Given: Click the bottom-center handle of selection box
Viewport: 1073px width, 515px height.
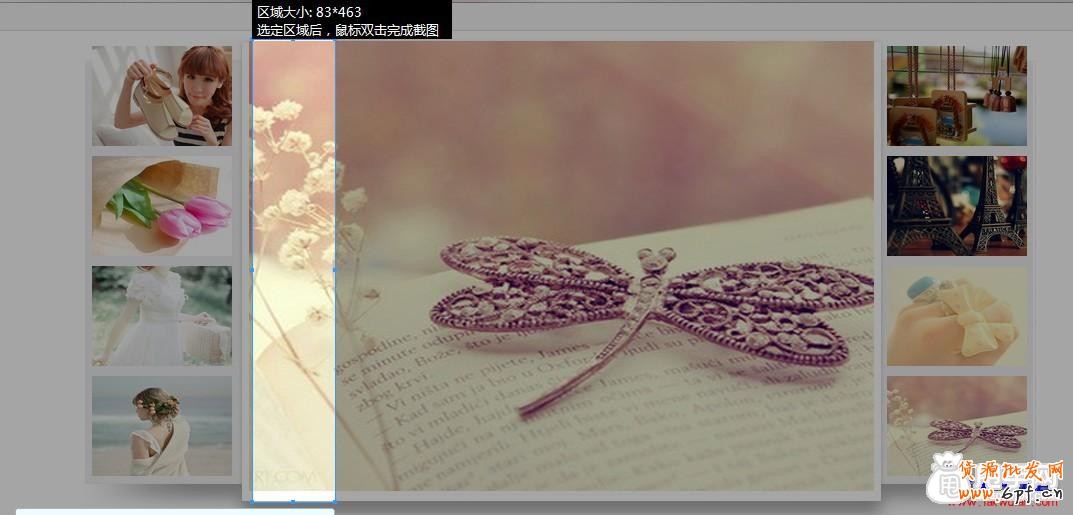Looking at the screenshot, I should (x=293, y=501).
